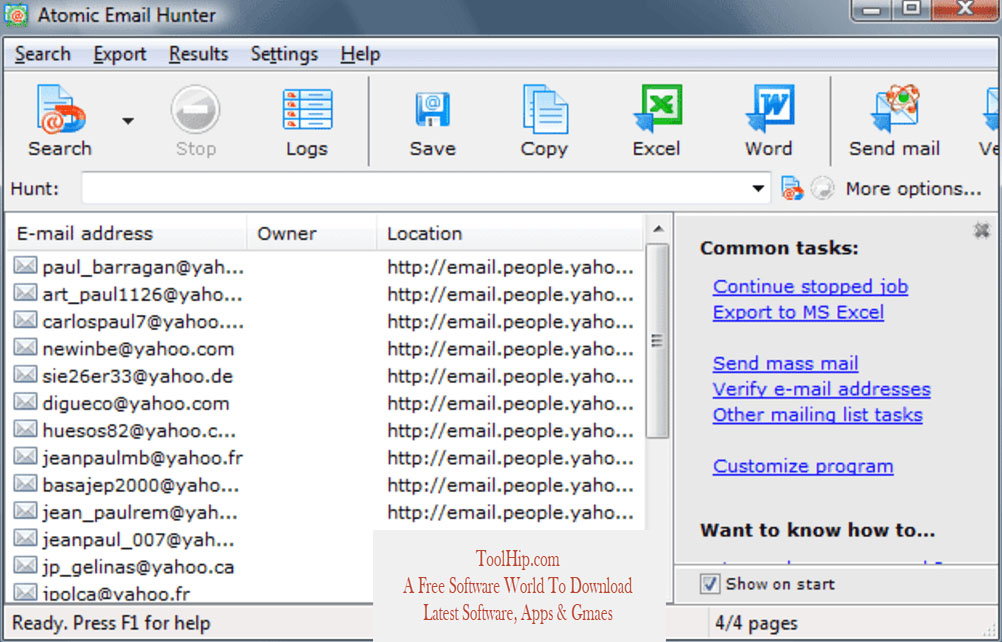The width and height of the screenshot is (1002, 642).
Task: Click the greyed stop icon beside Hunt field
Action: pos(822,188)
